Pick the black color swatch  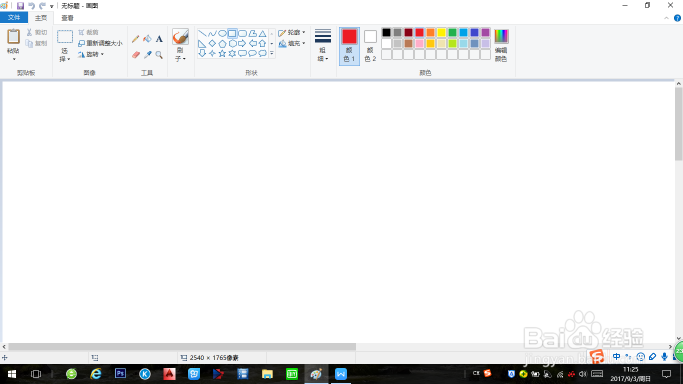point(386,33)
